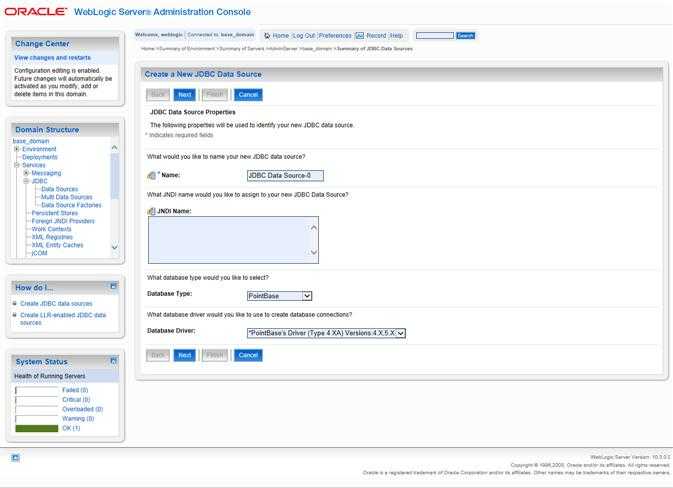Click Summary of Servers breadcrumb

(x=242, y=48)
